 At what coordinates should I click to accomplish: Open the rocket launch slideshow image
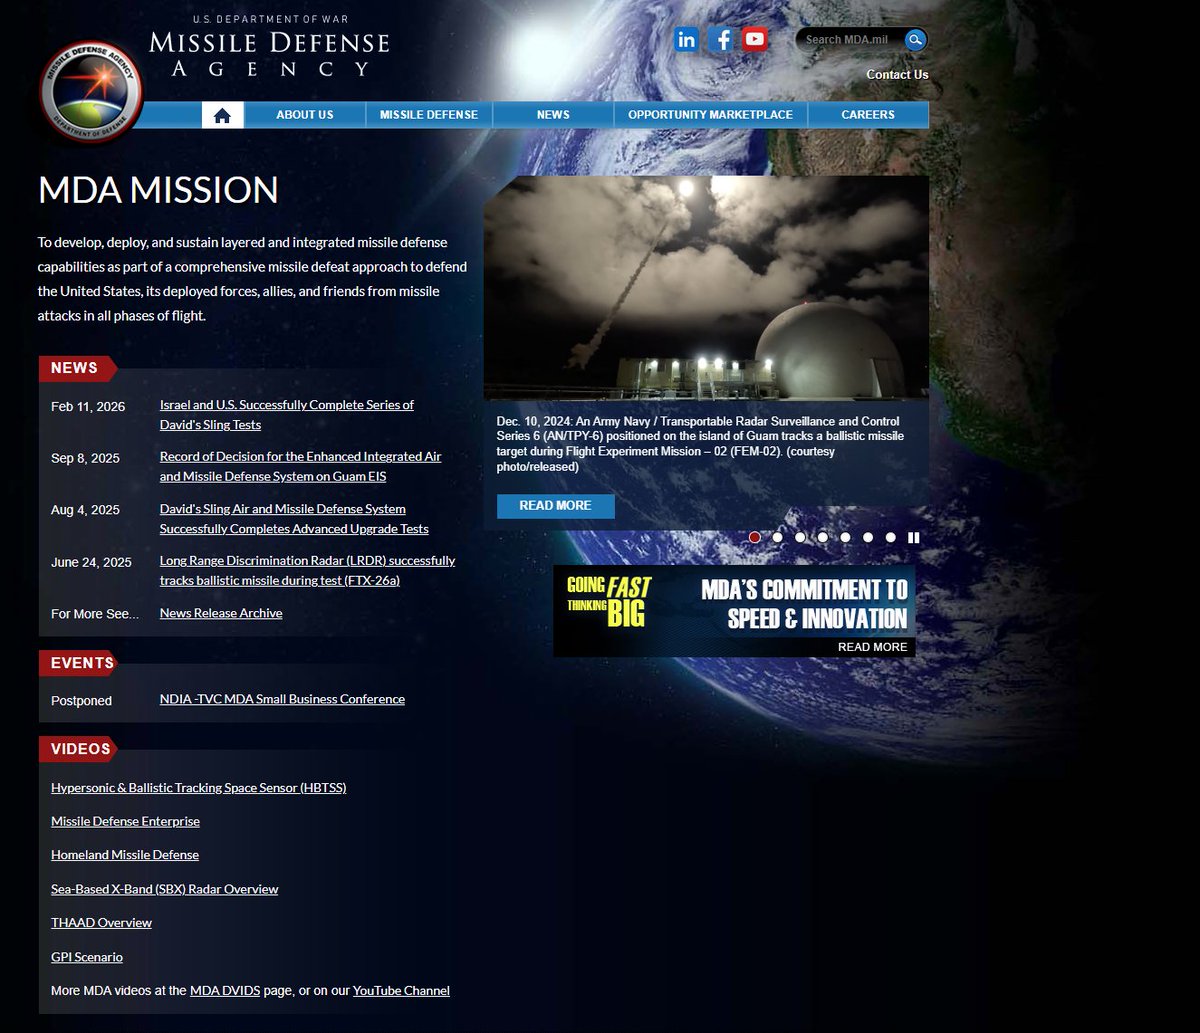706,288
